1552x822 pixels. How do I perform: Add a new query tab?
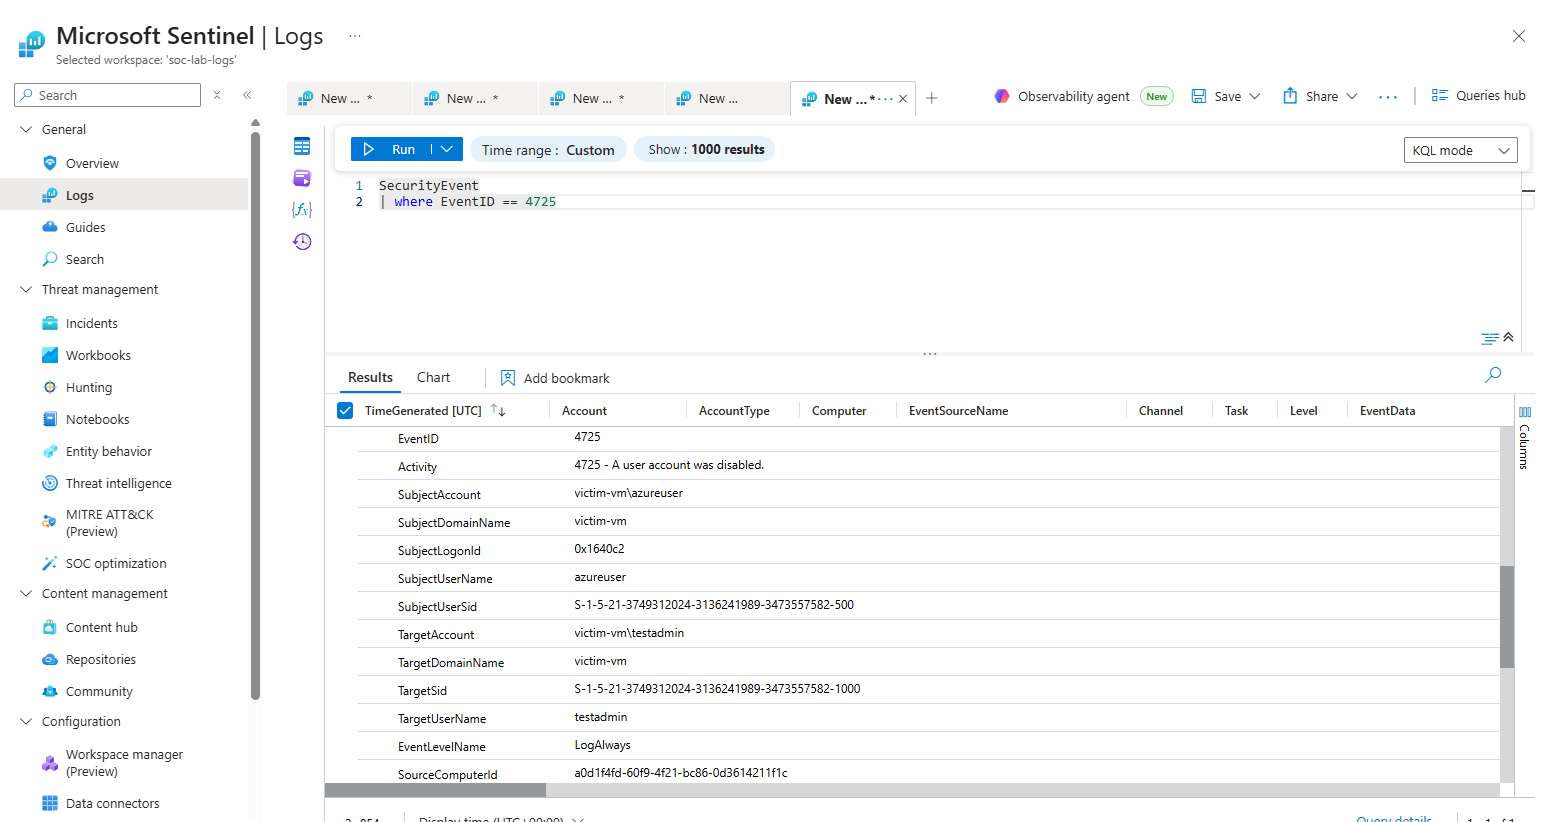pos(932,98)
